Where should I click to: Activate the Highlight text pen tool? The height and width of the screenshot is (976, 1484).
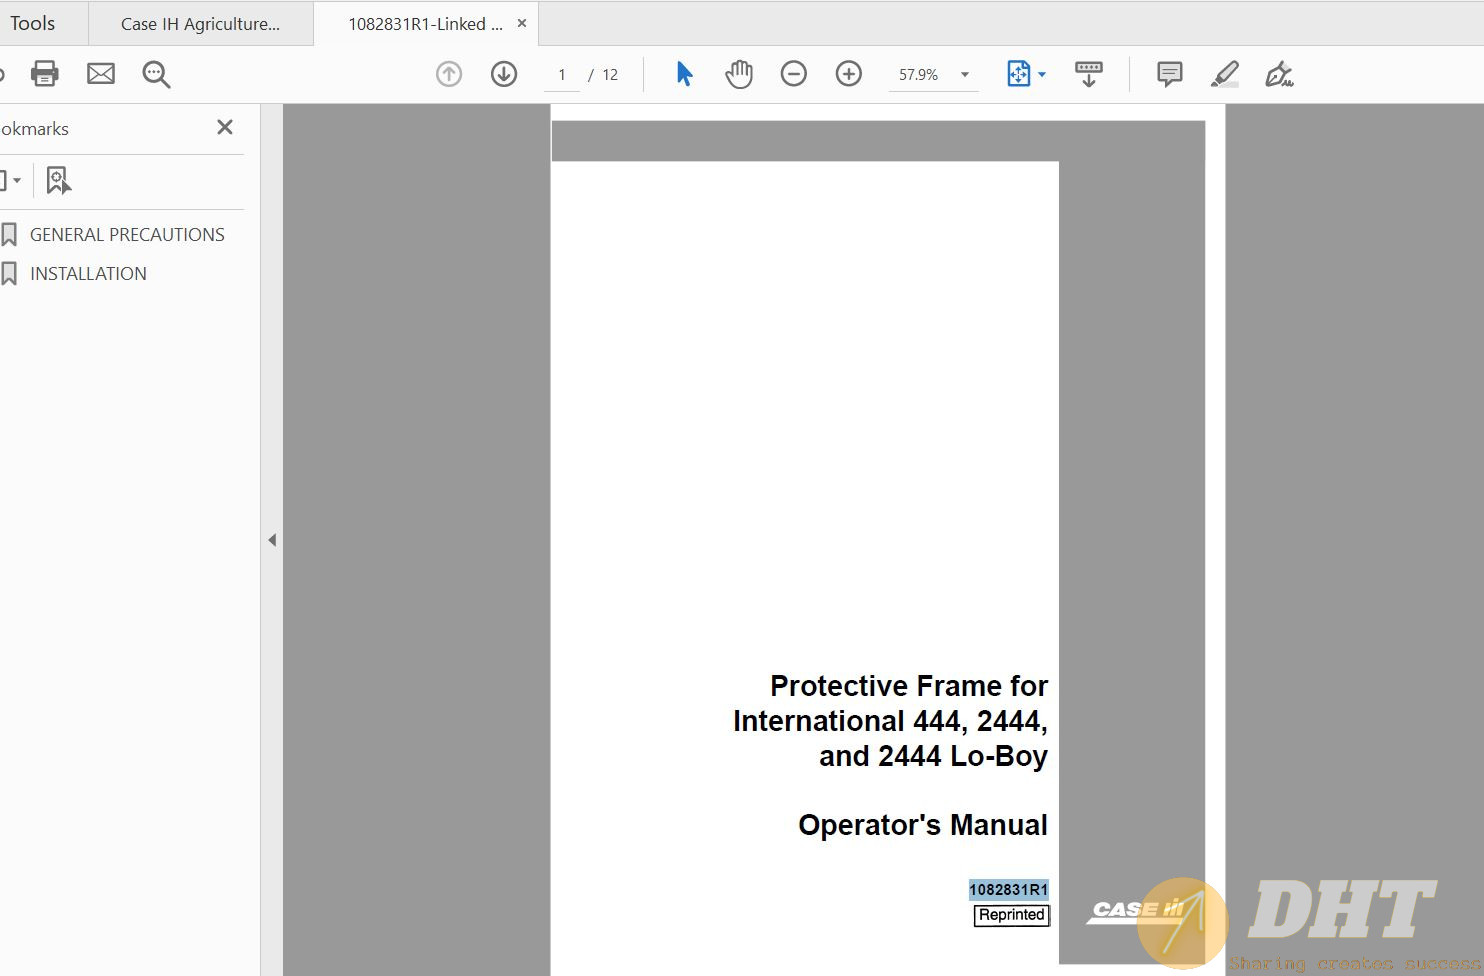1225,74
